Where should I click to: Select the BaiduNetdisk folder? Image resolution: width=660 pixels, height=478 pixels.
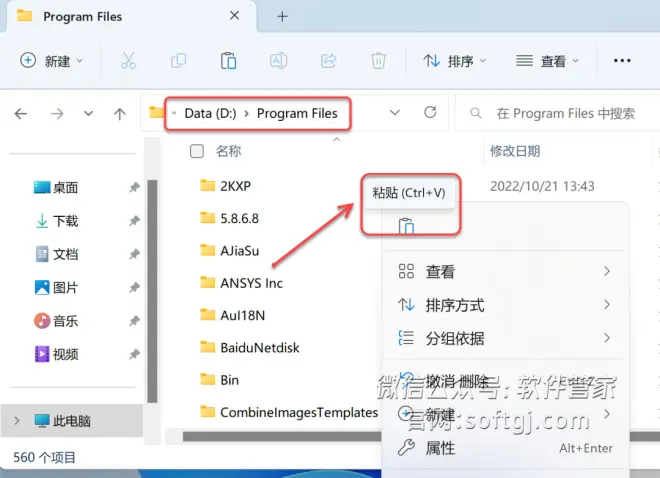click(x=250, y=348)
